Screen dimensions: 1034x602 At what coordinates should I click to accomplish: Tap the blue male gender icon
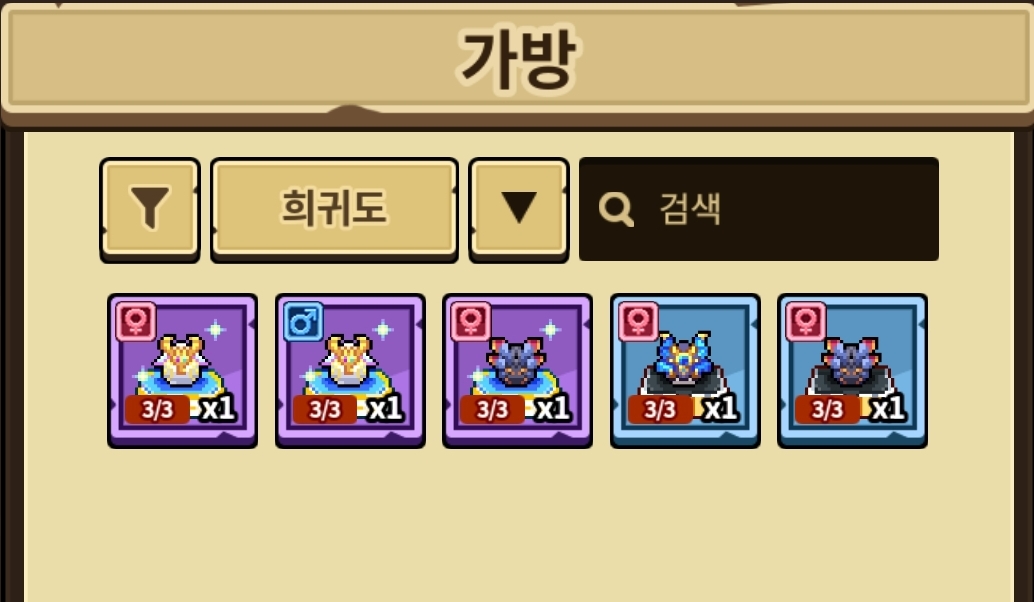click(x=303, y=322)
